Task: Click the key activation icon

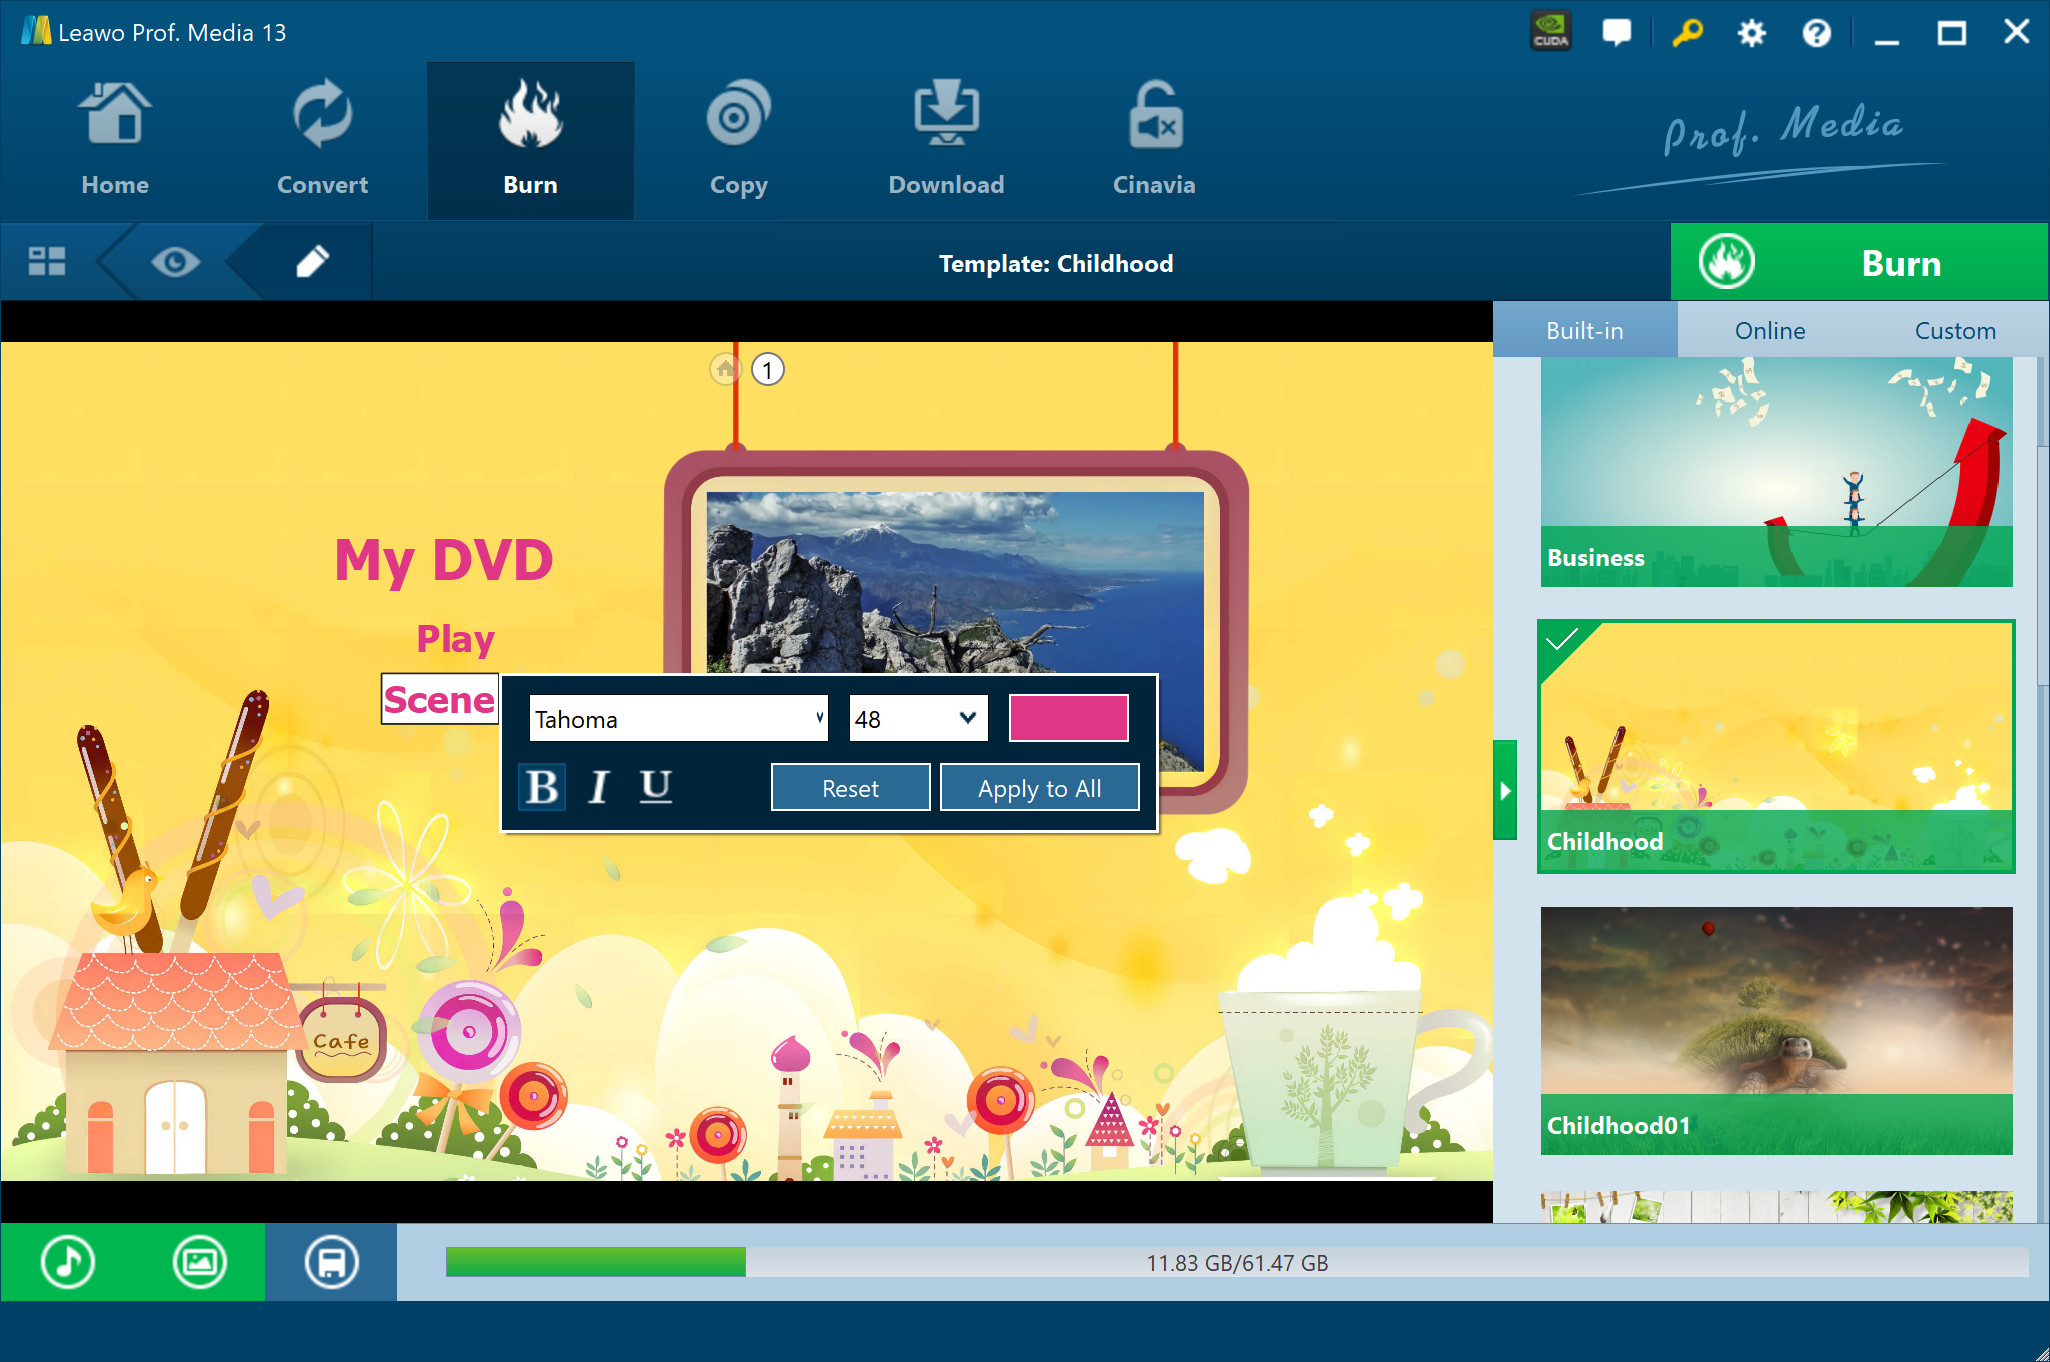Action: pos(1687,33)
